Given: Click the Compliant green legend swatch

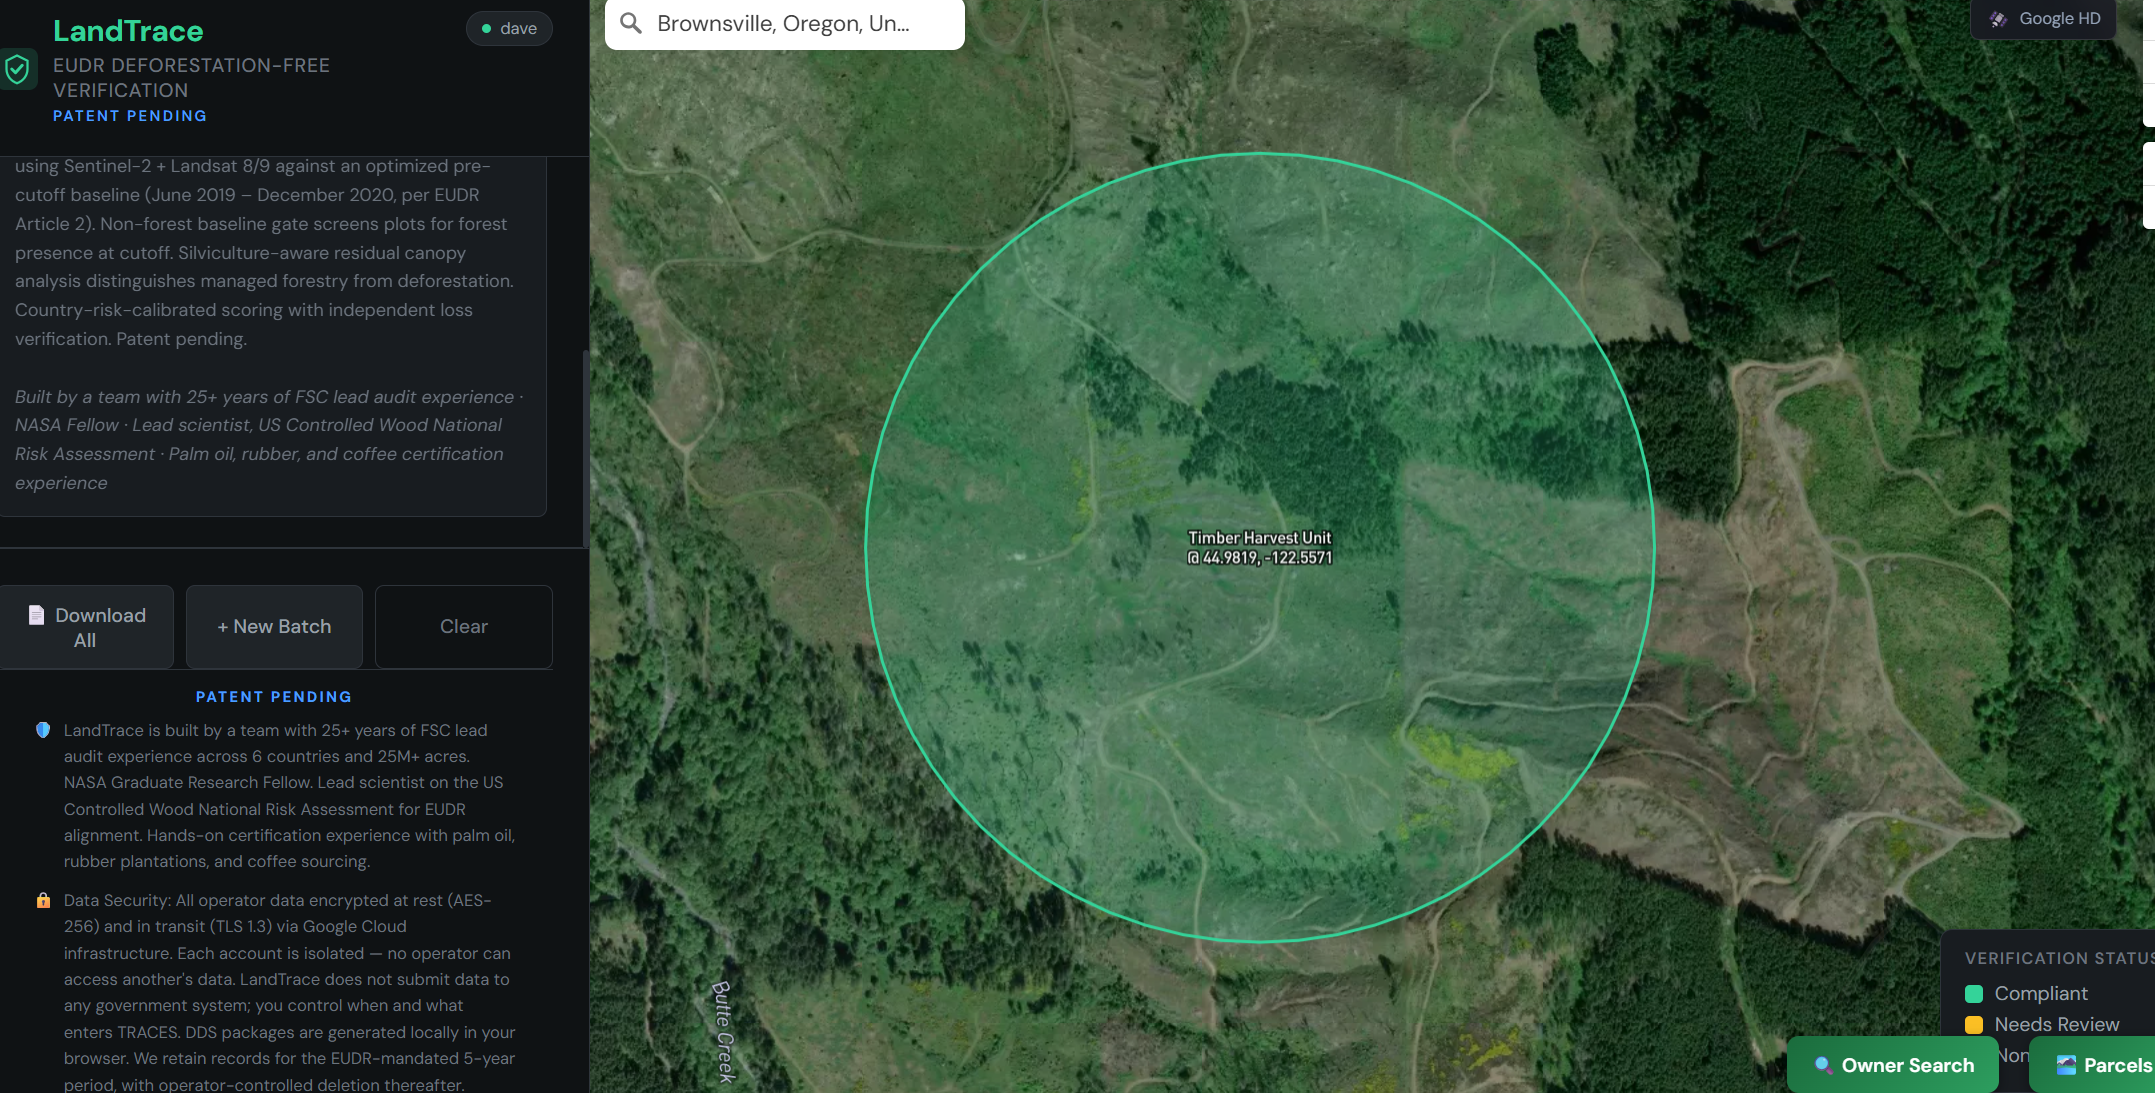Looking at the screenshot, I should coord(1974,994).
